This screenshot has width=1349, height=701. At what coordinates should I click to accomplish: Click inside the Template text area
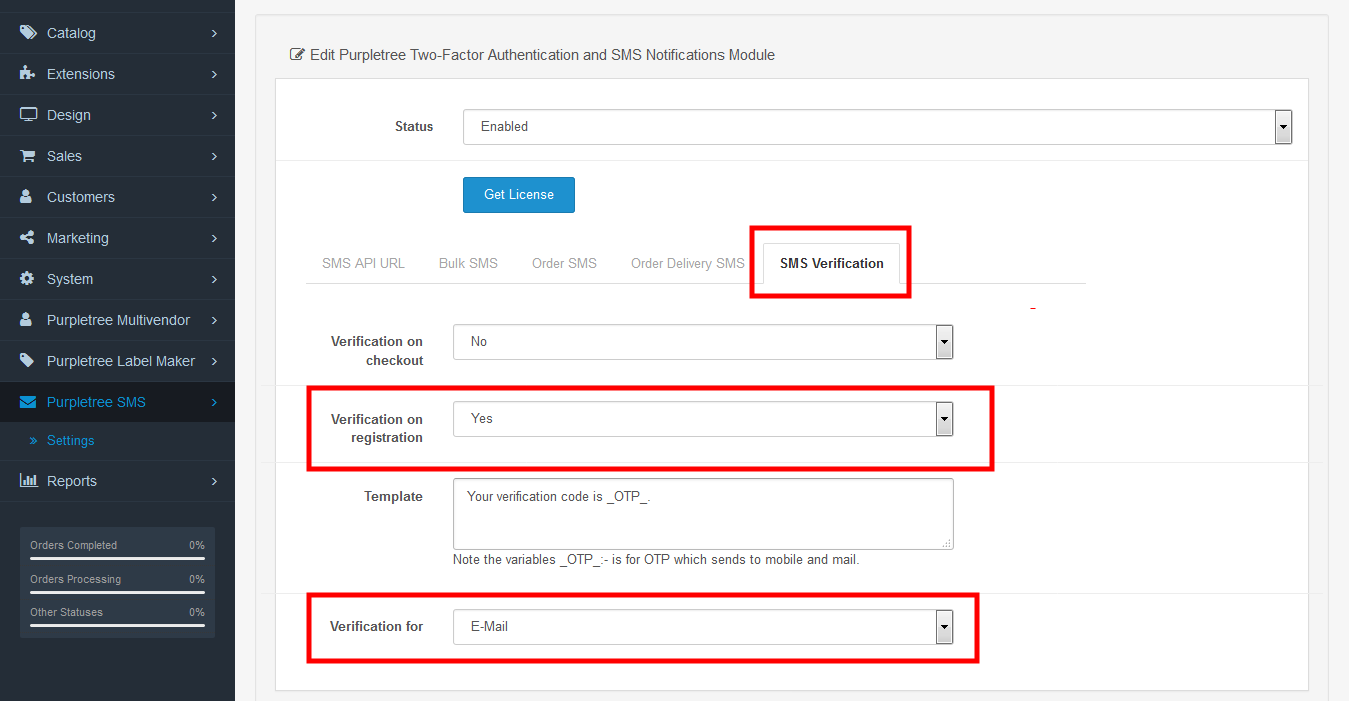[703, 514]
